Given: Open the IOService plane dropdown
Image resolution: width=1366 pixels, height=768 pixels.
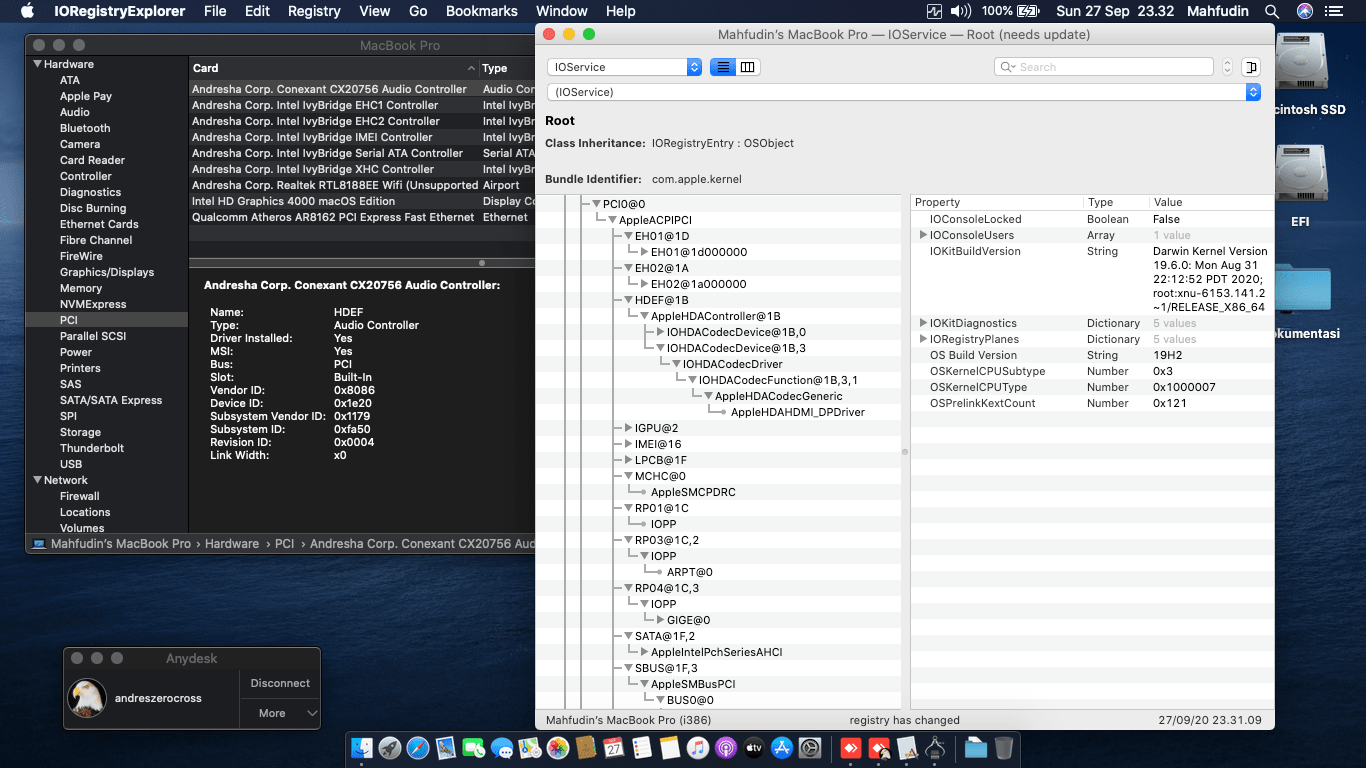Looking at the screenshot, I should (624, 67).
